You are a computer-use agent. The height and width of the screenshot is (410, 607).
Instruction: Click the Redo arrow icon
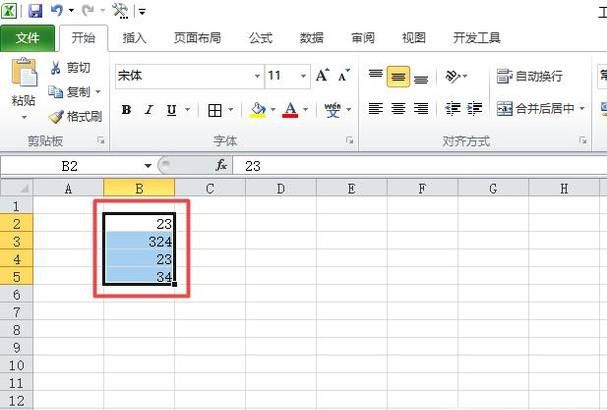coord(87,10)
